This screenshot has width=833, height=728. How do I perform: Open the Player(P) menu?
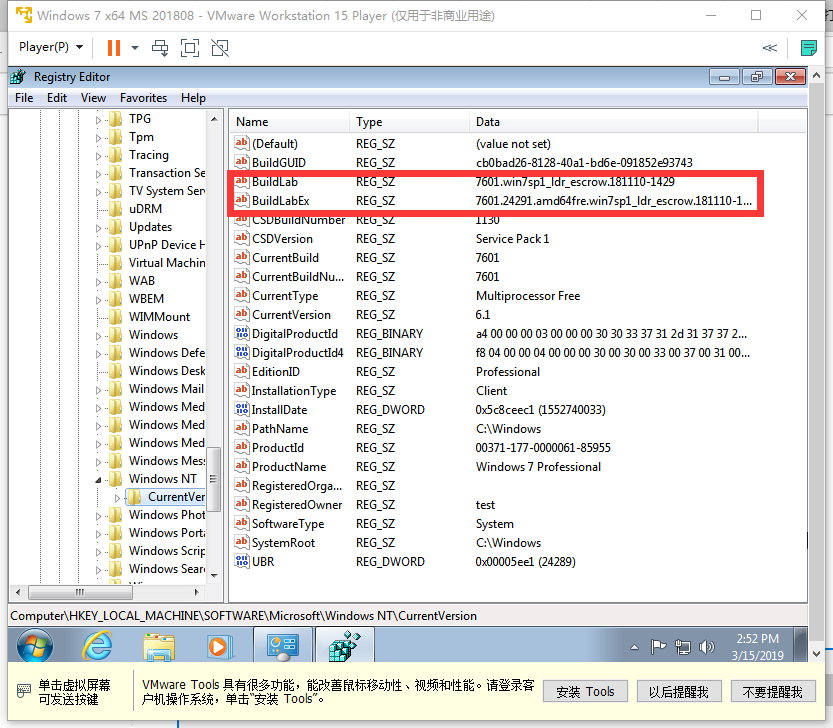51,47
